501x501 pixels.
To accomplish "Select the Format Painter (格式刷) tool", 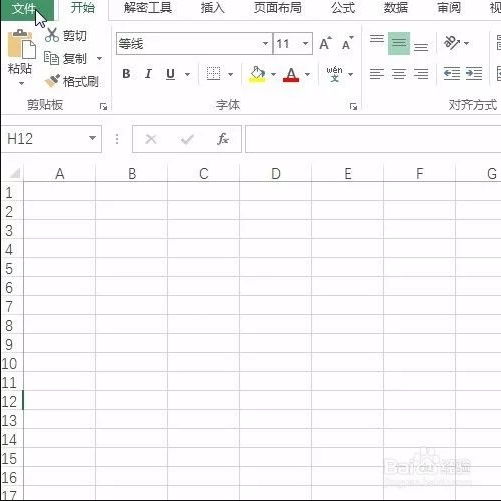I will (x=71, y=81).
